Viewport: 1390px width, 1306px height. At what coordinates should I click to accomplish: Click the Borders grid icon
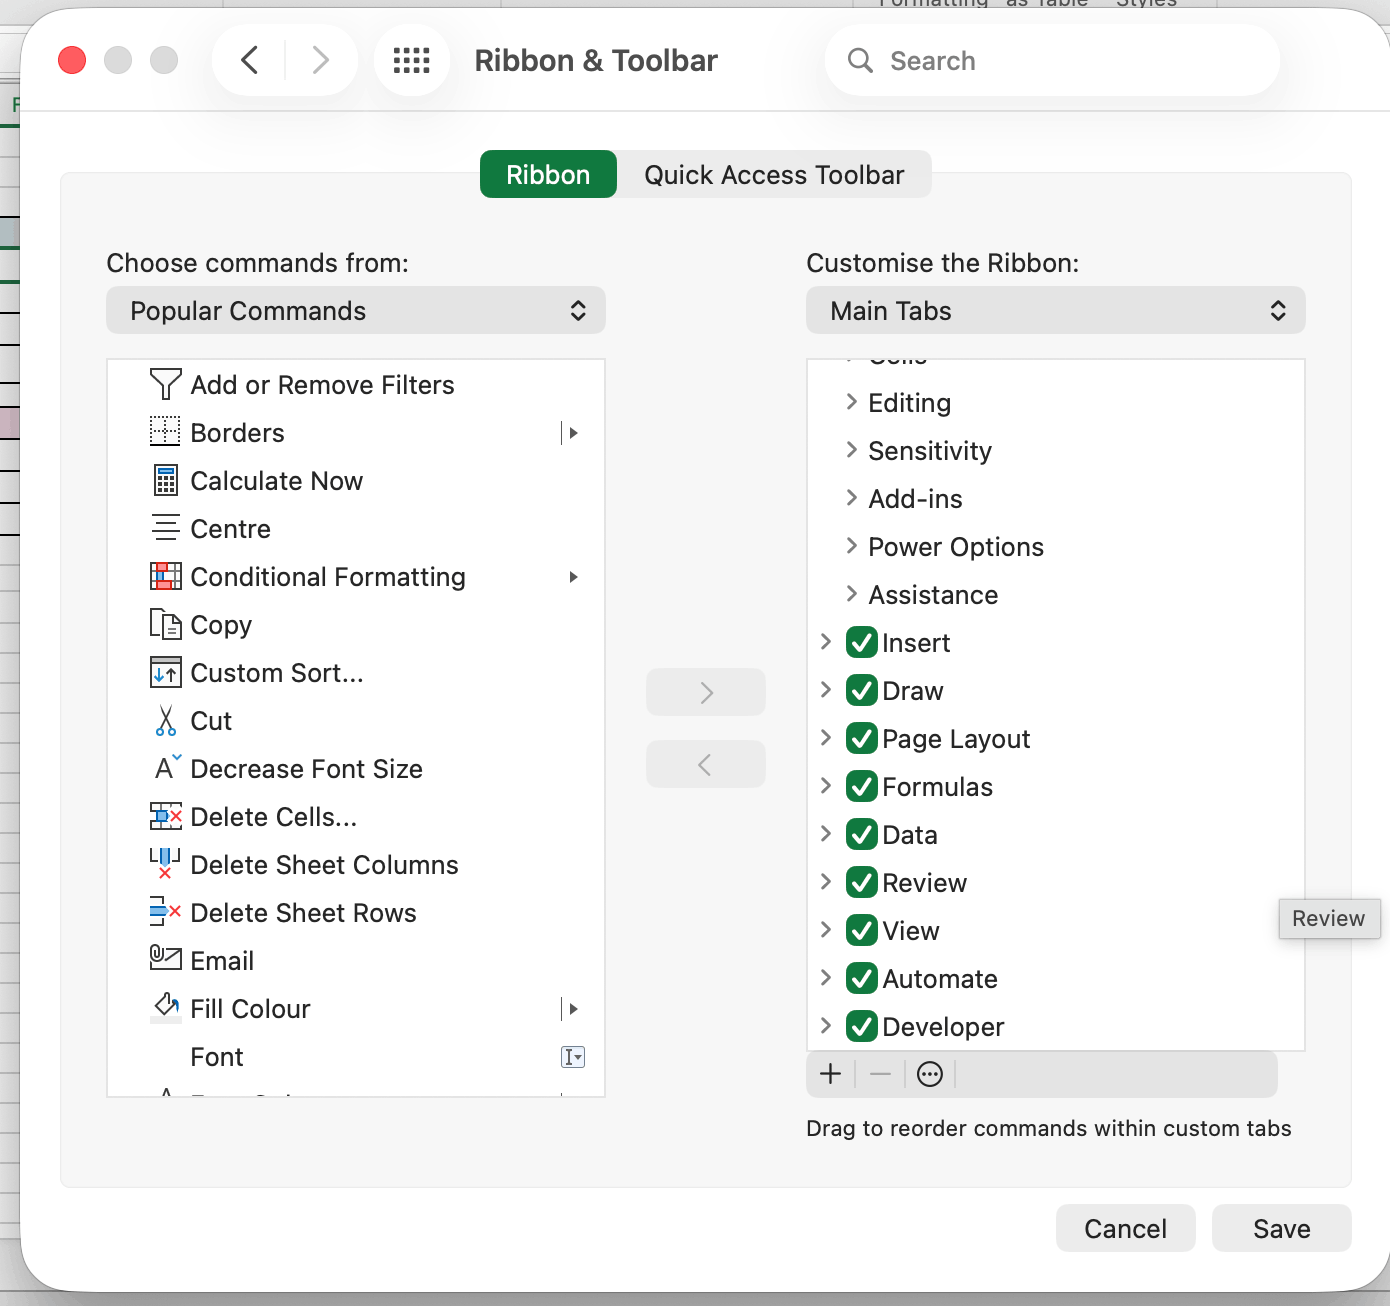165,432
